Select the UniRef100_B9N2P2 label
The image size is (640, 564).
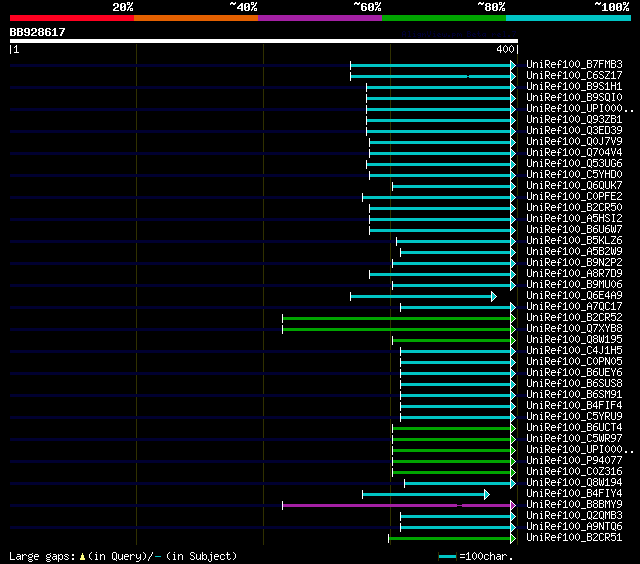pos(574,263)
